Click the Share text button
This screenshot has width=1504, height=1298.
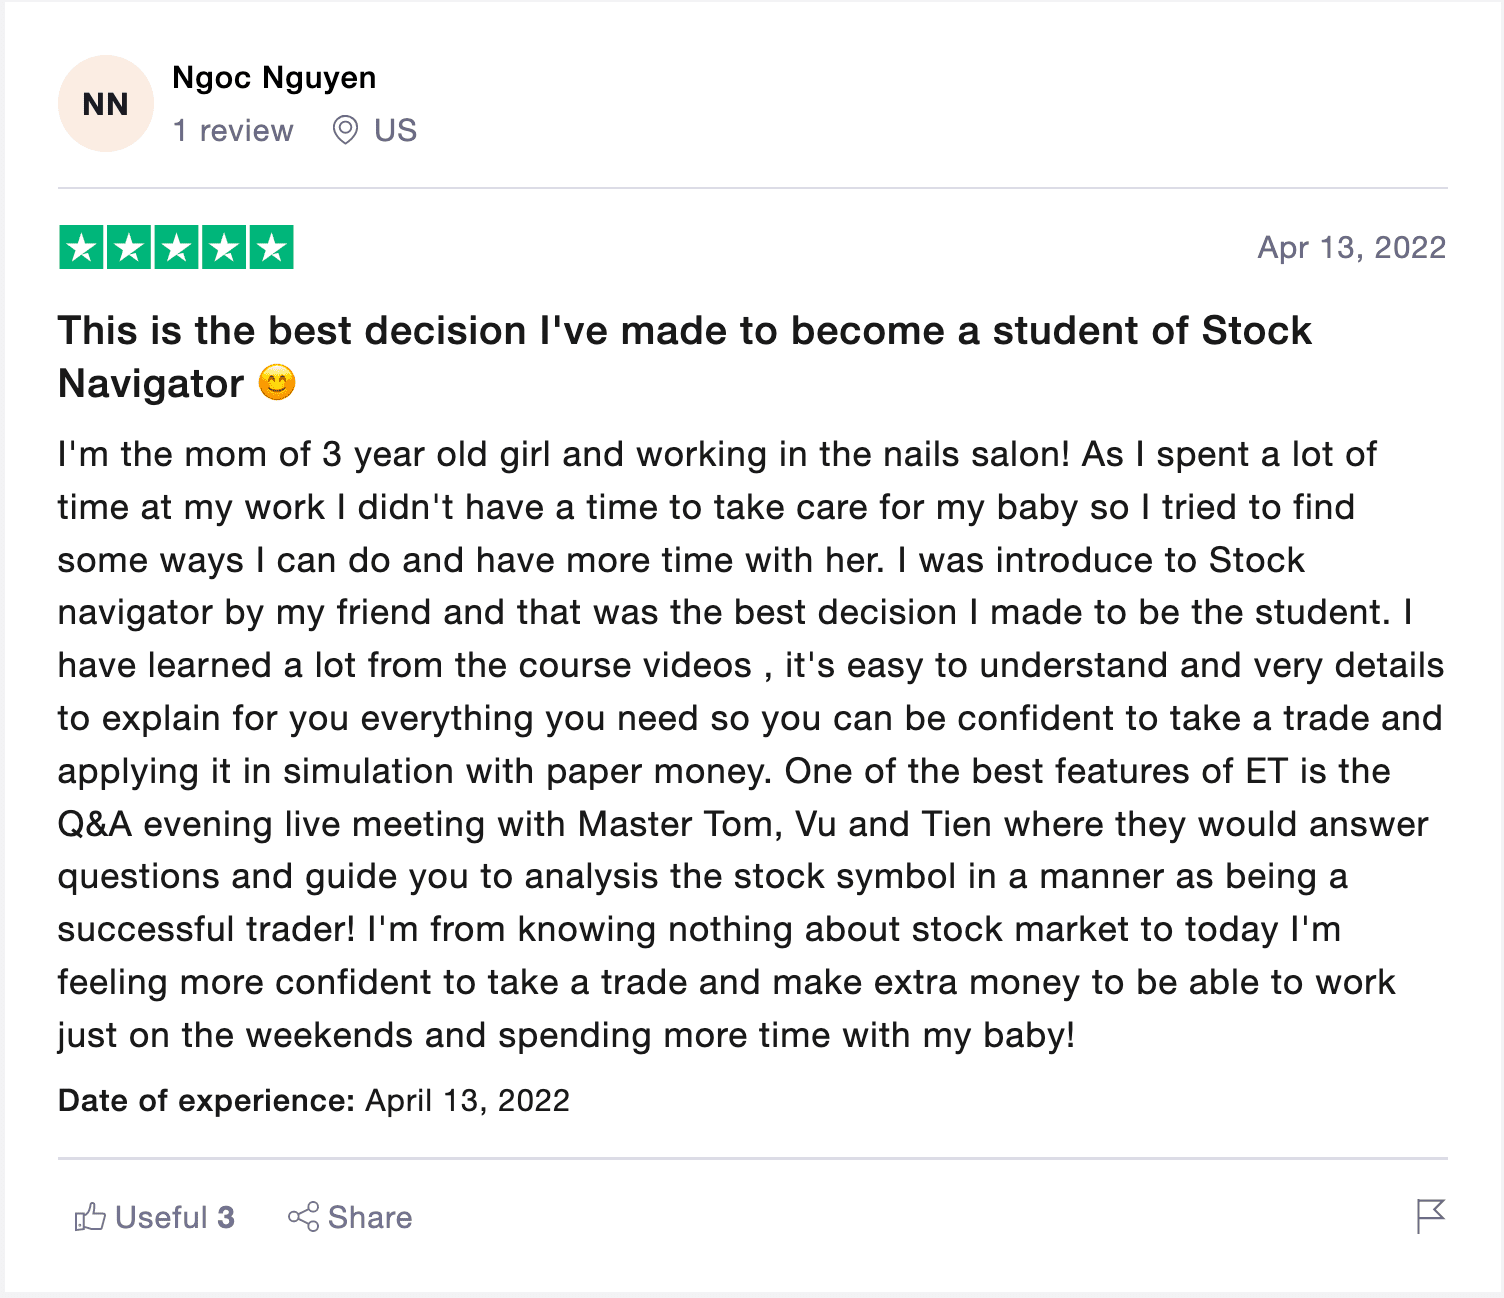(x=370, y=1218)
